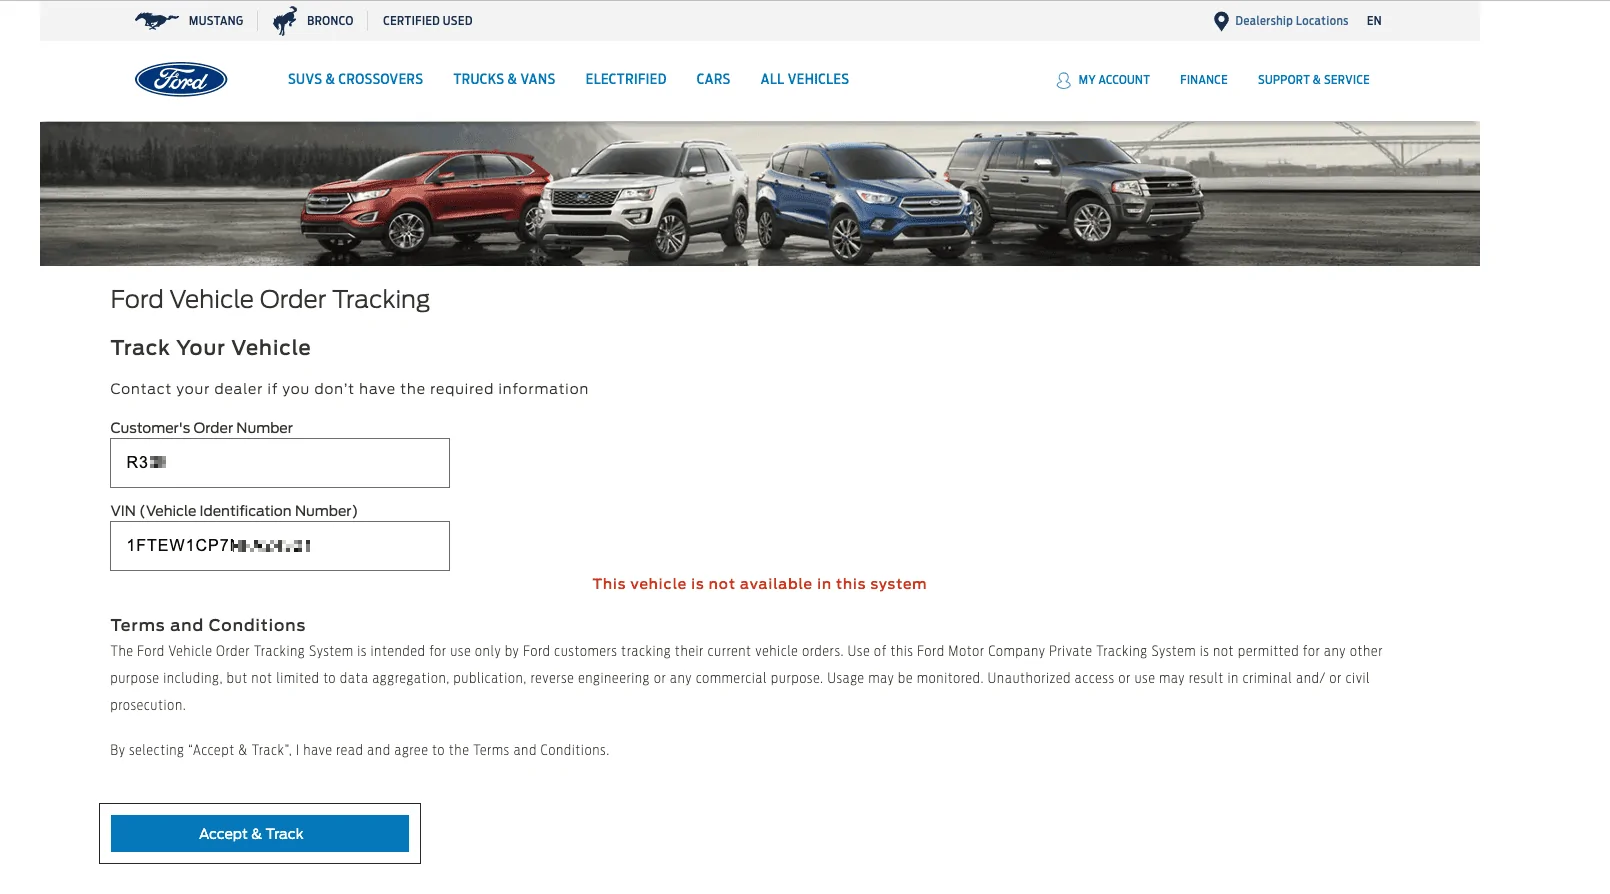Click the VIN input field
This screenshot has height=894, width=1610.
280,546
